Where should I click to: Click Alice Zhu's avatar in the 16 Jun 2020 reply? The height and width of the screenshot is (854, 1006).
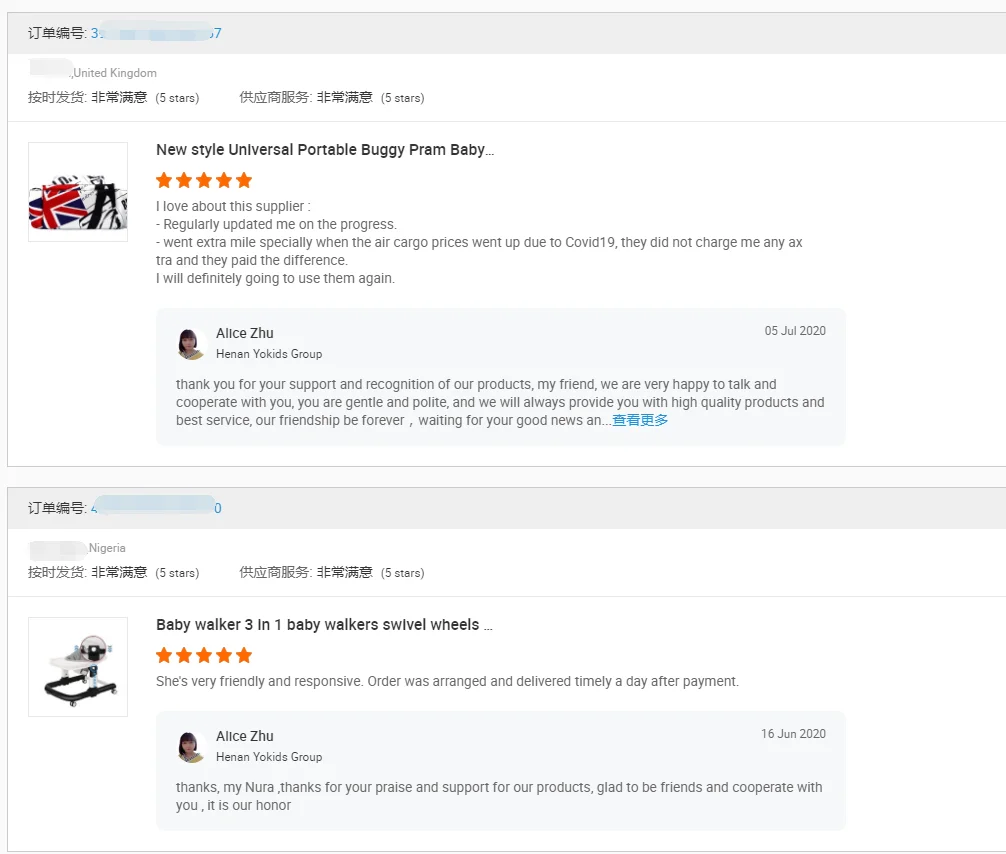pyautogui.click(x=190, y=746)
